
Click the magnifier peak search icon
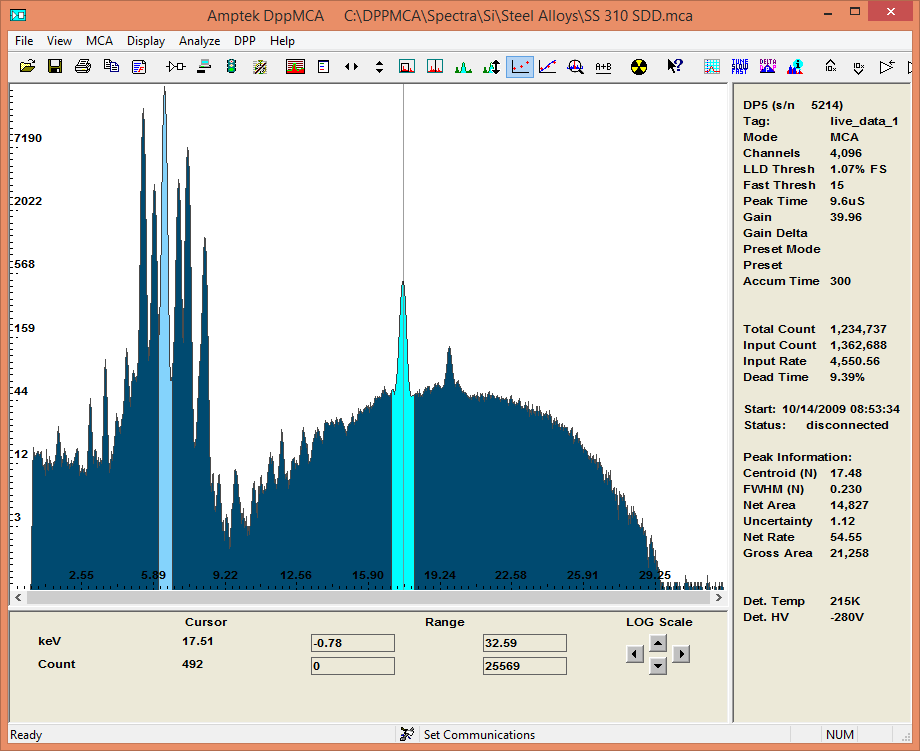pyautogui.click(x=576, y=66)
